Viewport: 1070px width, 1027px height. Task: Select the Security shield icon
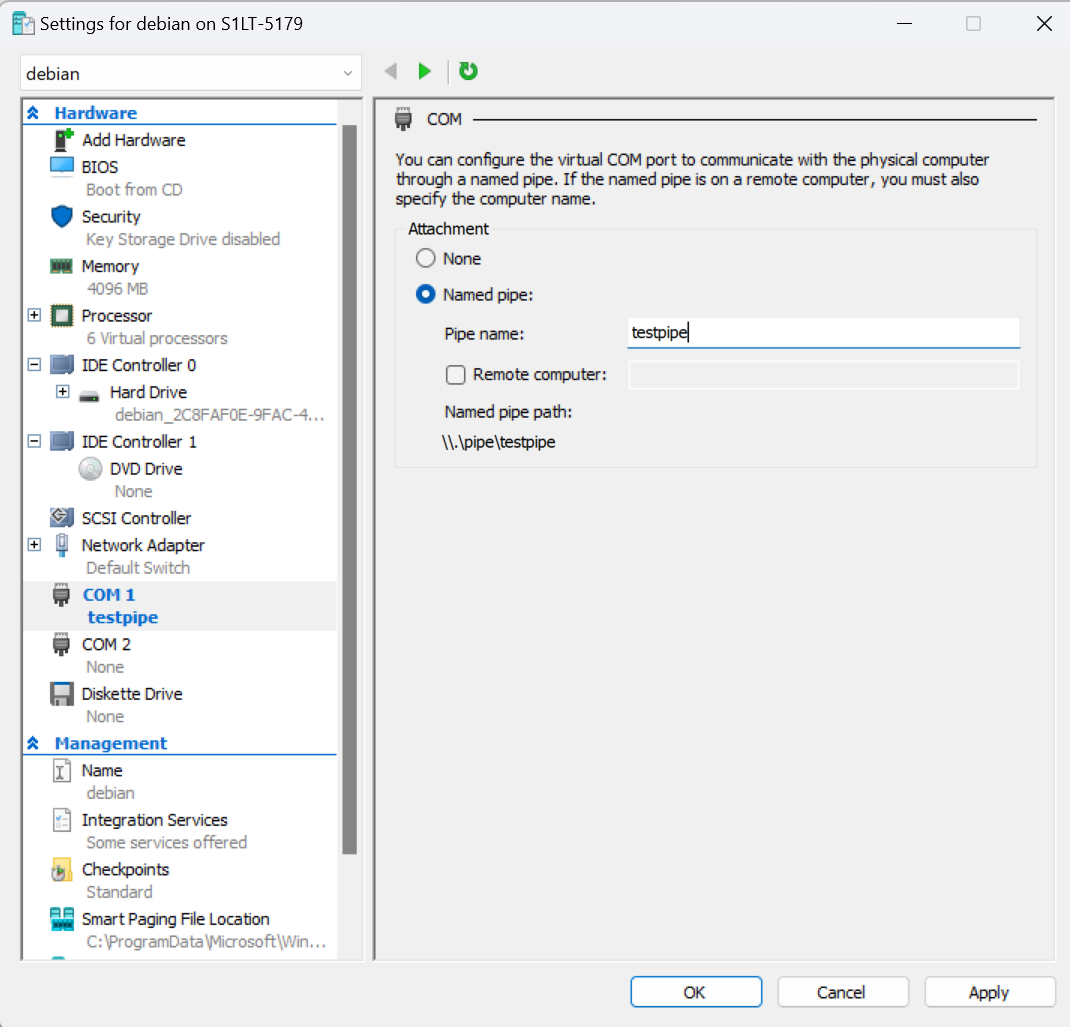[62, 216]
